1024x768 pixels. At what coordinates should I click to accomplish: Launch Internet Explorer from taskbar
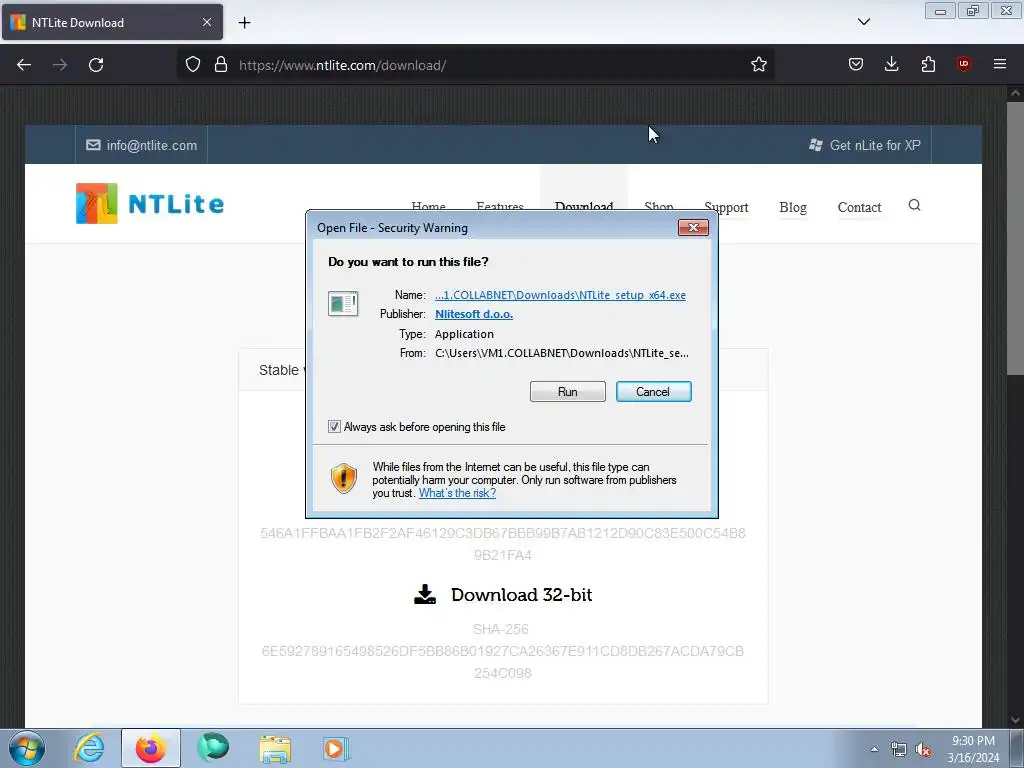click(89, 748)
